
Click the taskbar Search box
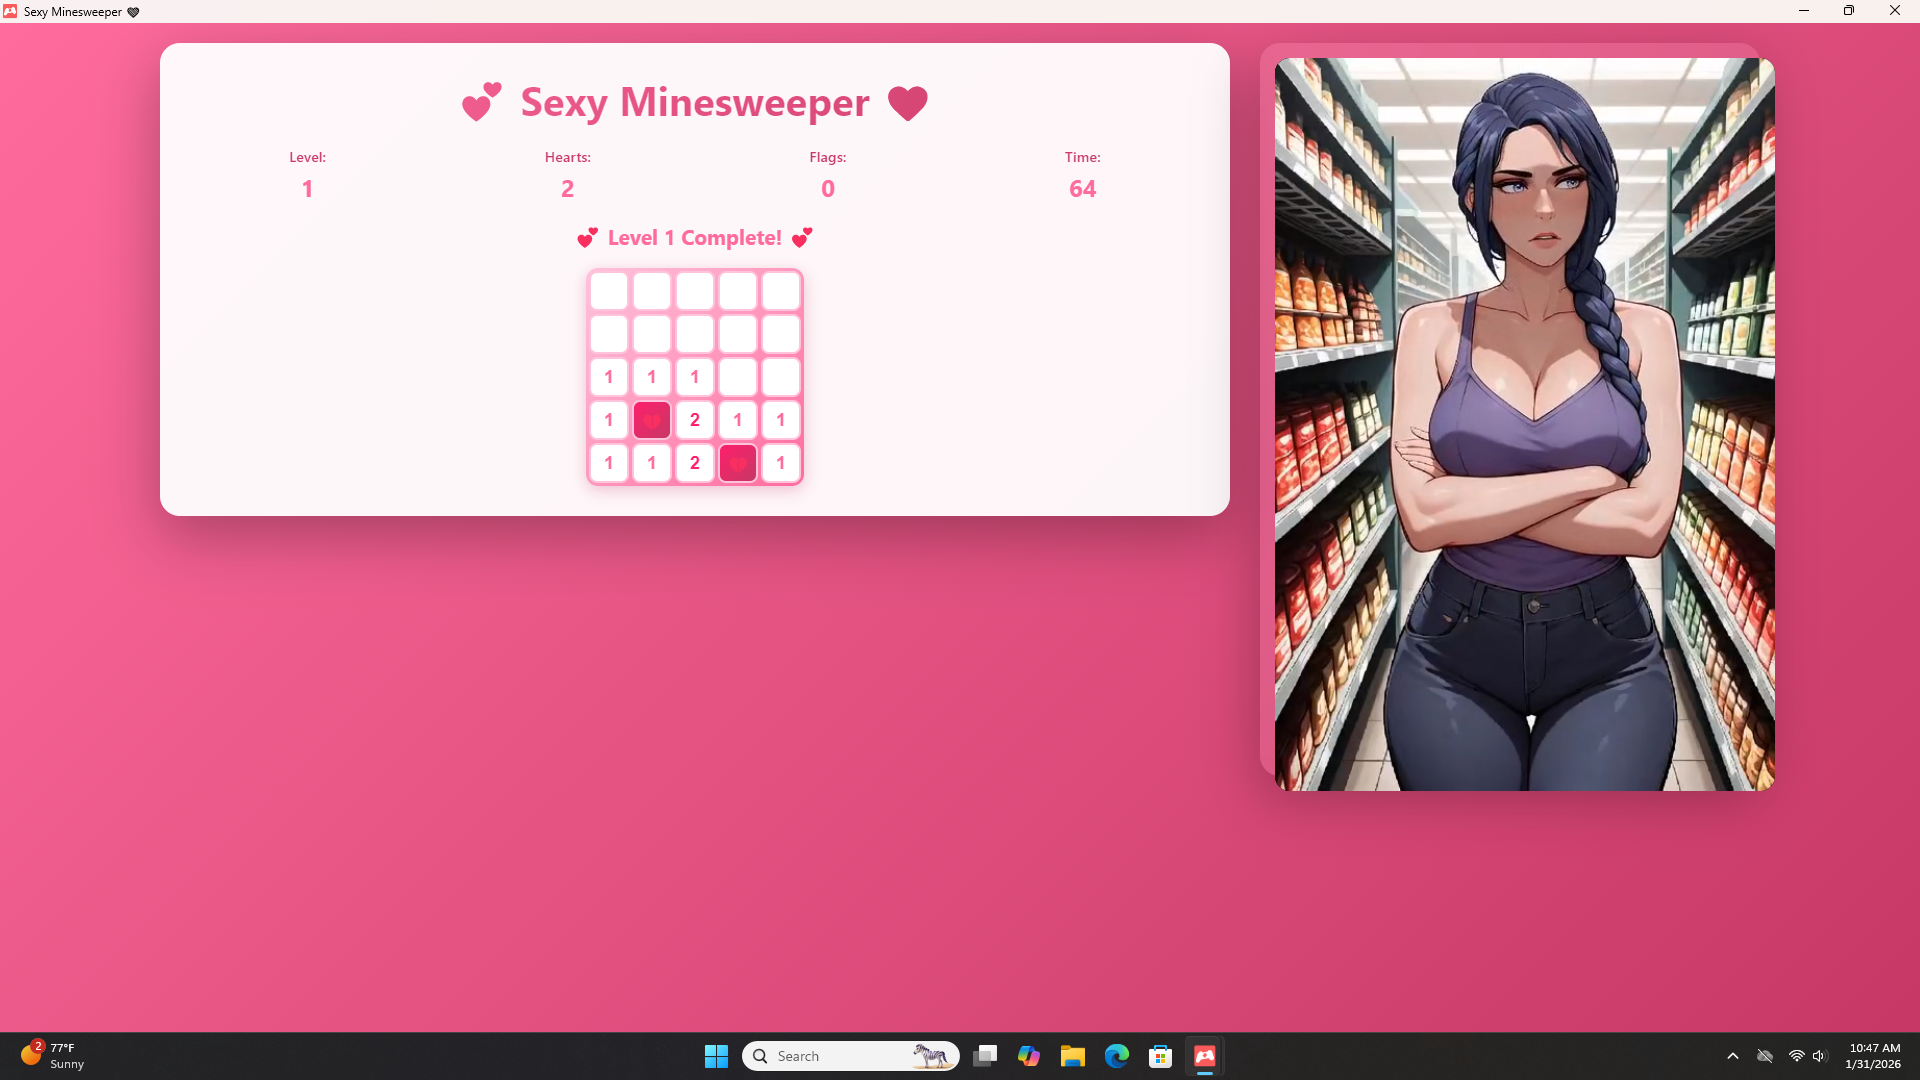pyautogui.click(x=850, y=1056)
